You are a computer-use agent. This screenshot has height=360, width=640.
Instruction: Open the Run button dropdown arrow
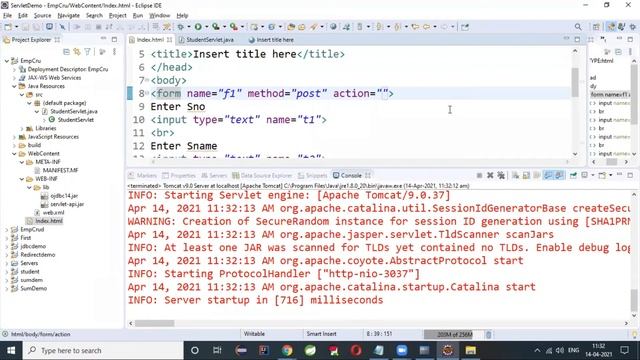pyautogui.click(x=206, y=27)
